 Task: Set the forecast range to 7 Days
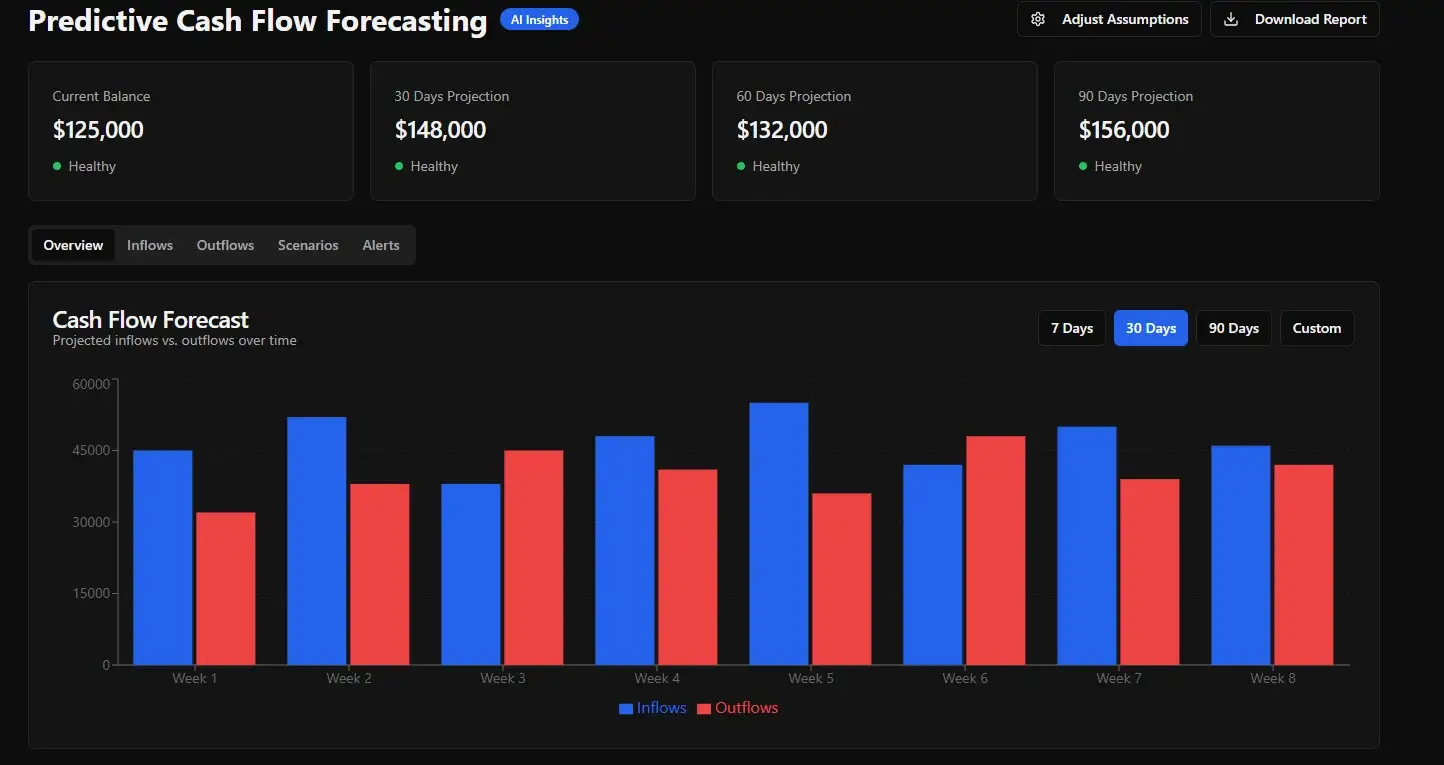(1072, 328)
